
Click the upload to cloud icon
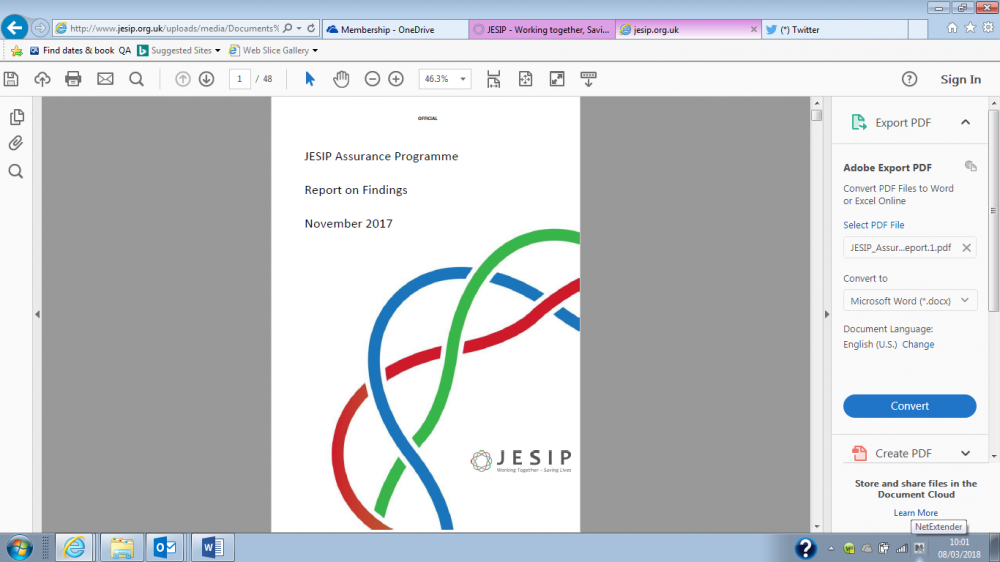(42, 79)
